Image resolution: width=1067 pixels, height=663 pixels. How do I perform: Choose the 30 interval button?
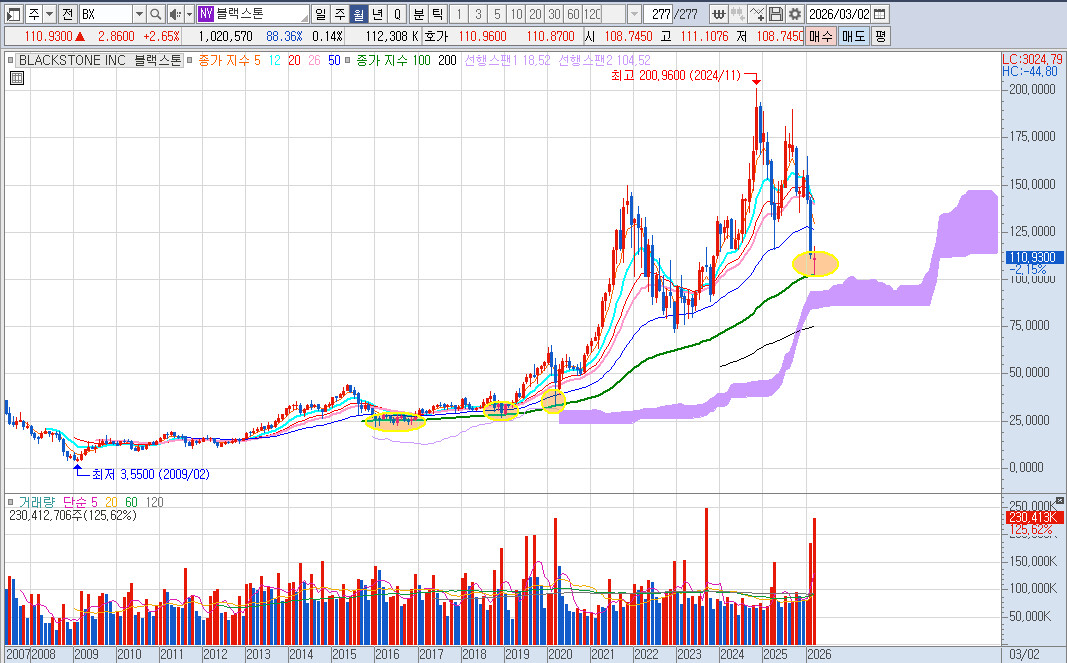point(555,14)
